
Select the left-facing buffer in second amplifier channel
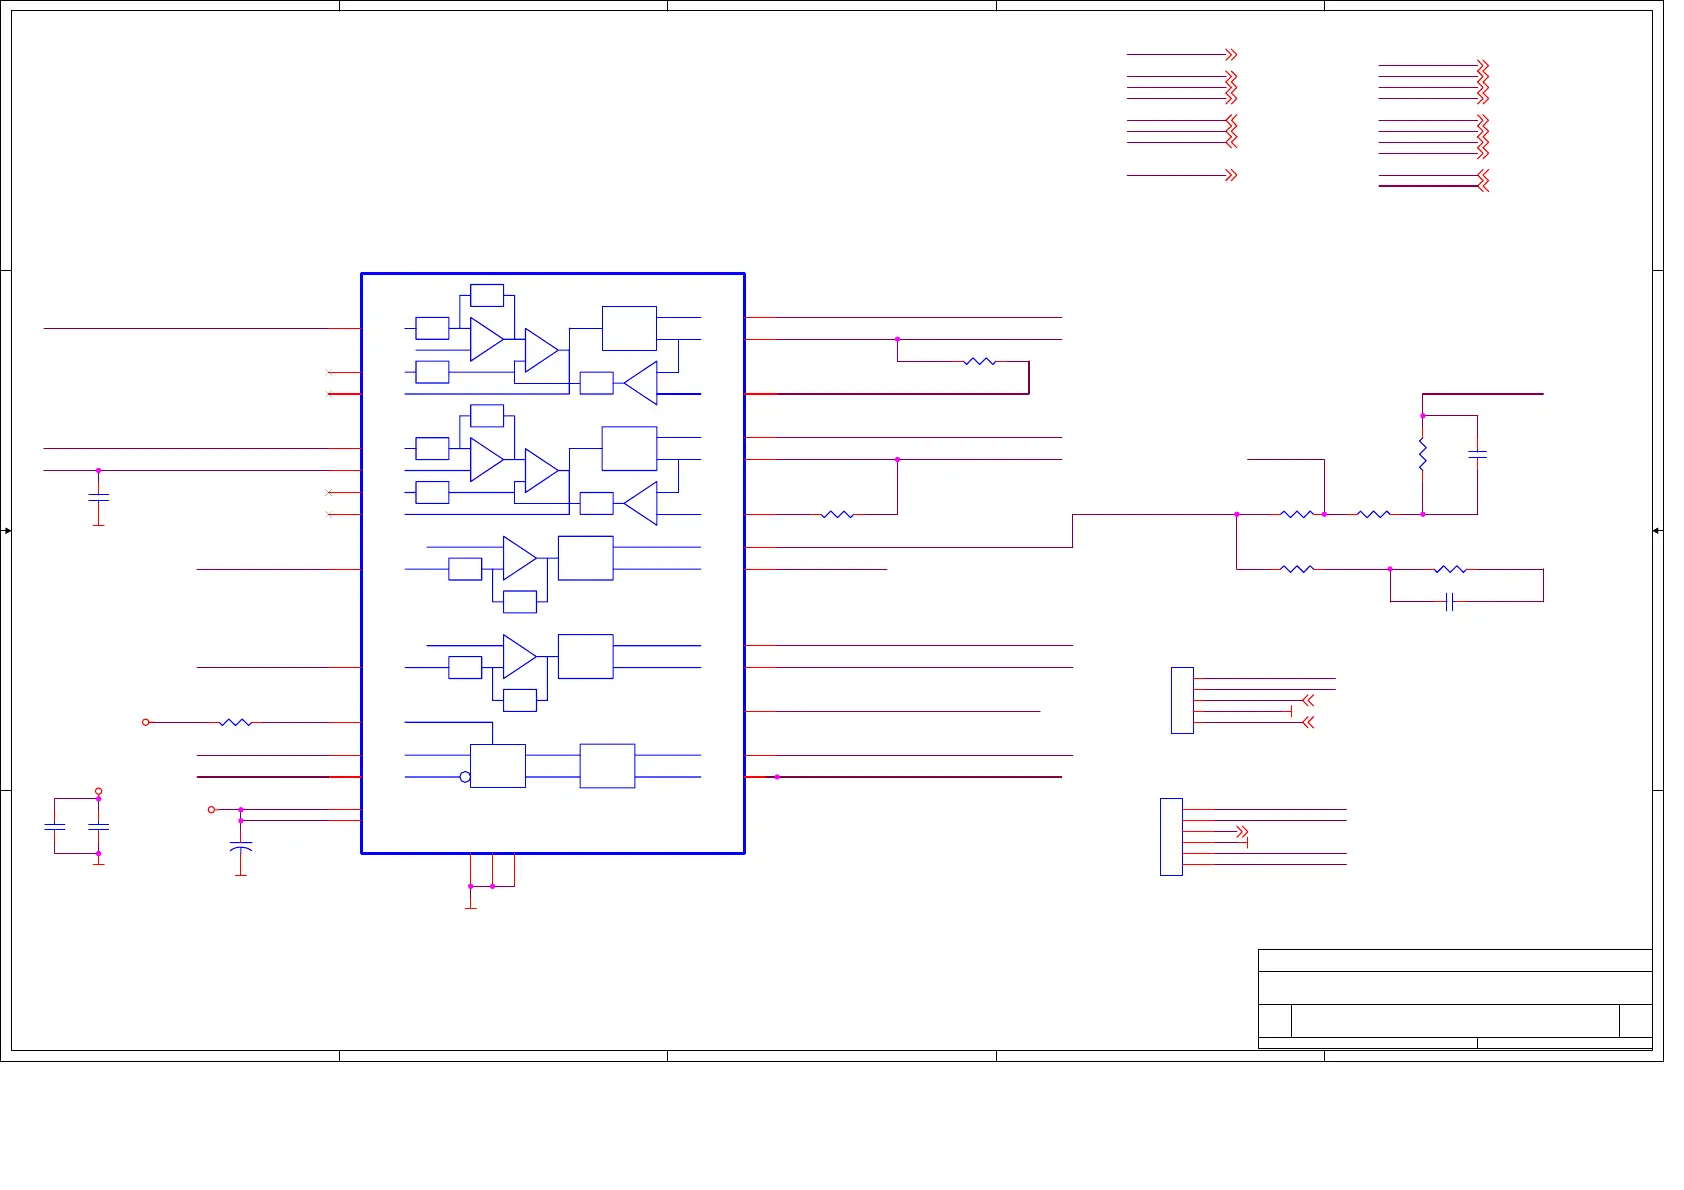point(640,503)
